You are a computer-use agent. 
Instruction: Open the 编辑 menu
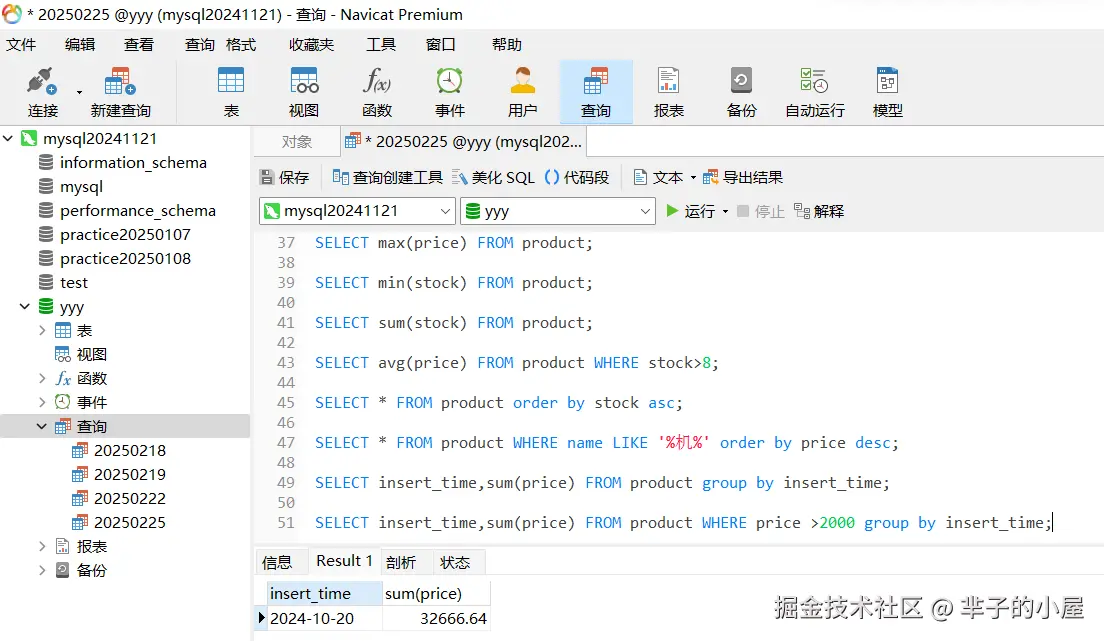coord(80,44)
